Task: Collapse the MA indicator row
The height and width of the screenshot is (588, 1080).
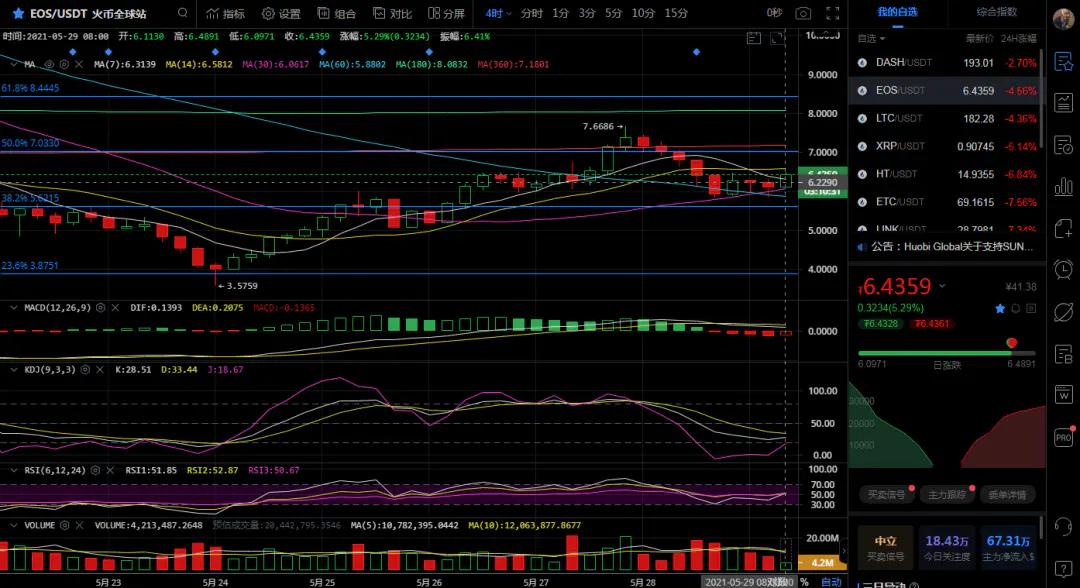Action: 13,64
